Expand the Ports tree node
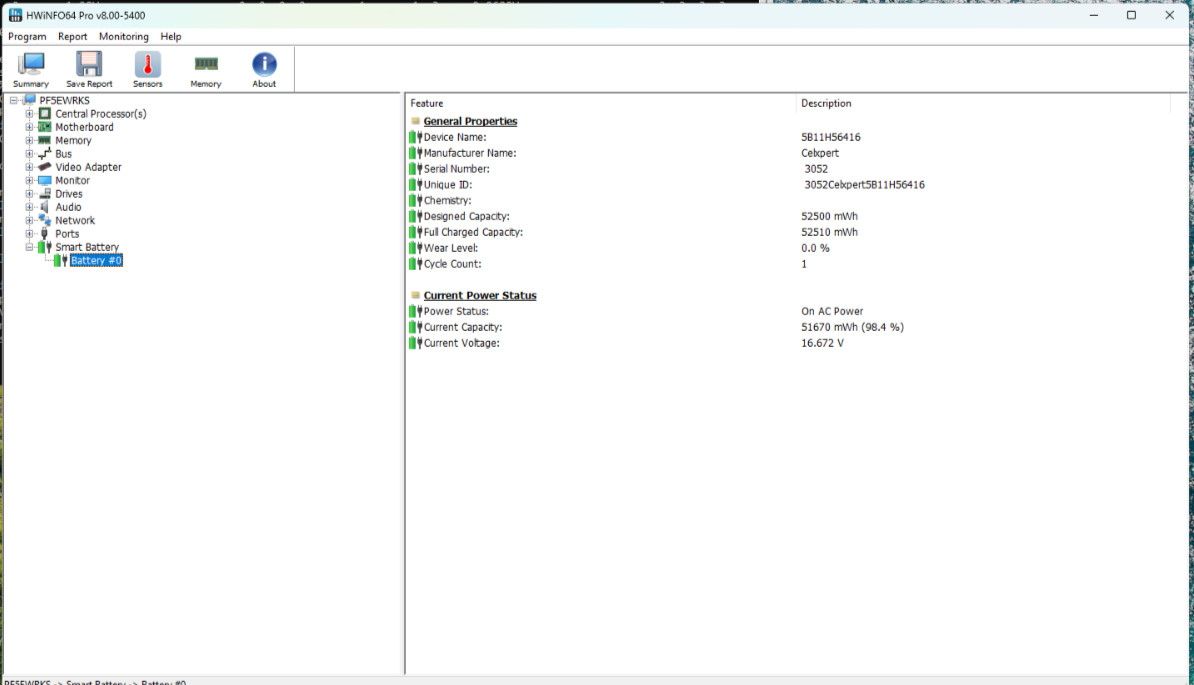This screenshot has width=1194, height=685. tap(29, 234)
